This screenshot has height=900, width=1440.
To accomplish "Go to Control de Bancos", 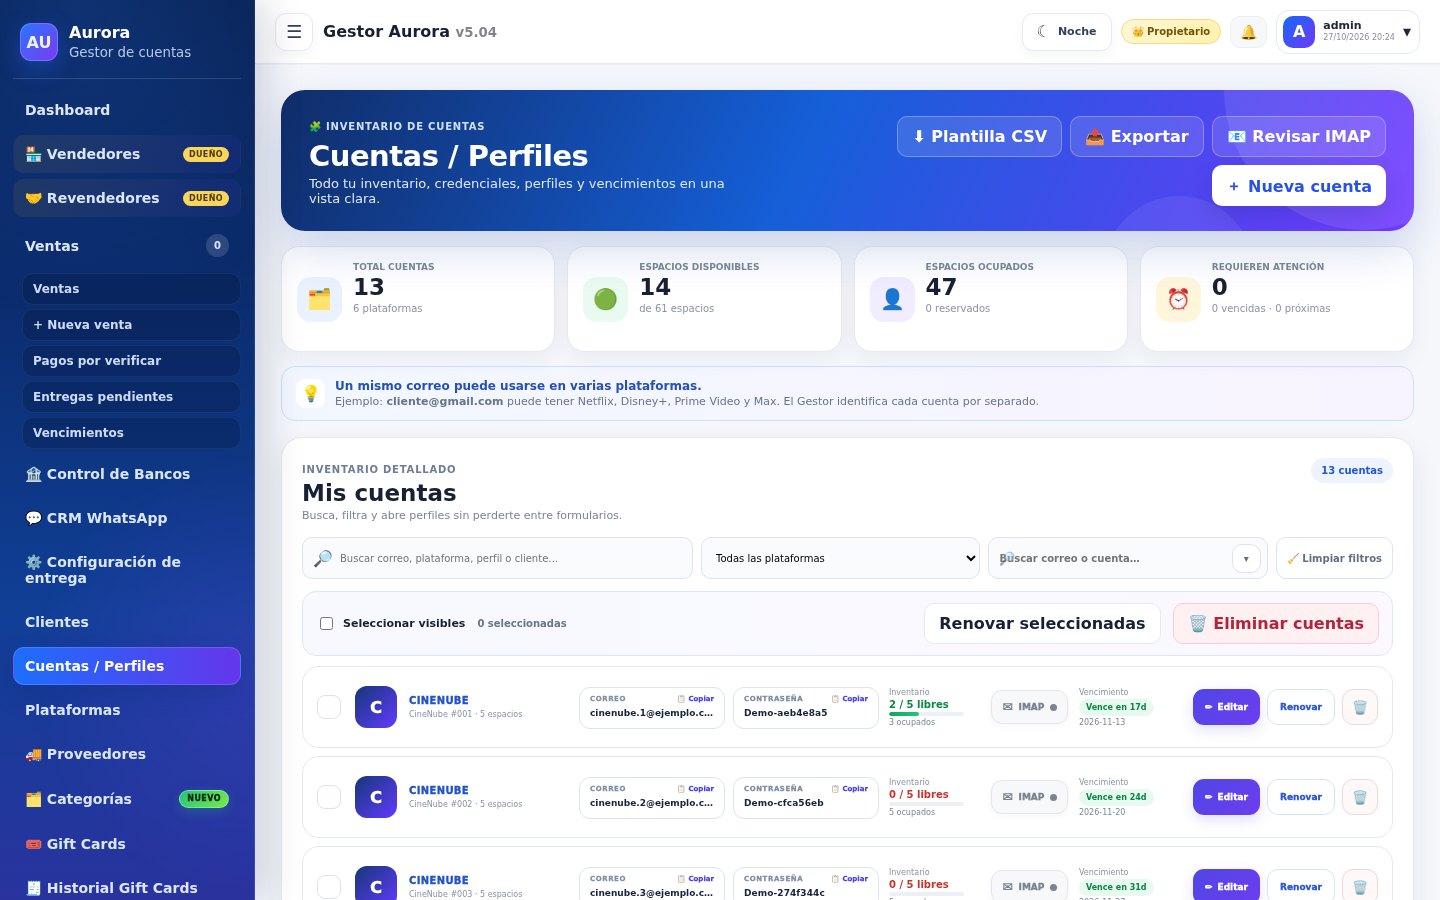I will pyautogui.click(x=127, y=474).
